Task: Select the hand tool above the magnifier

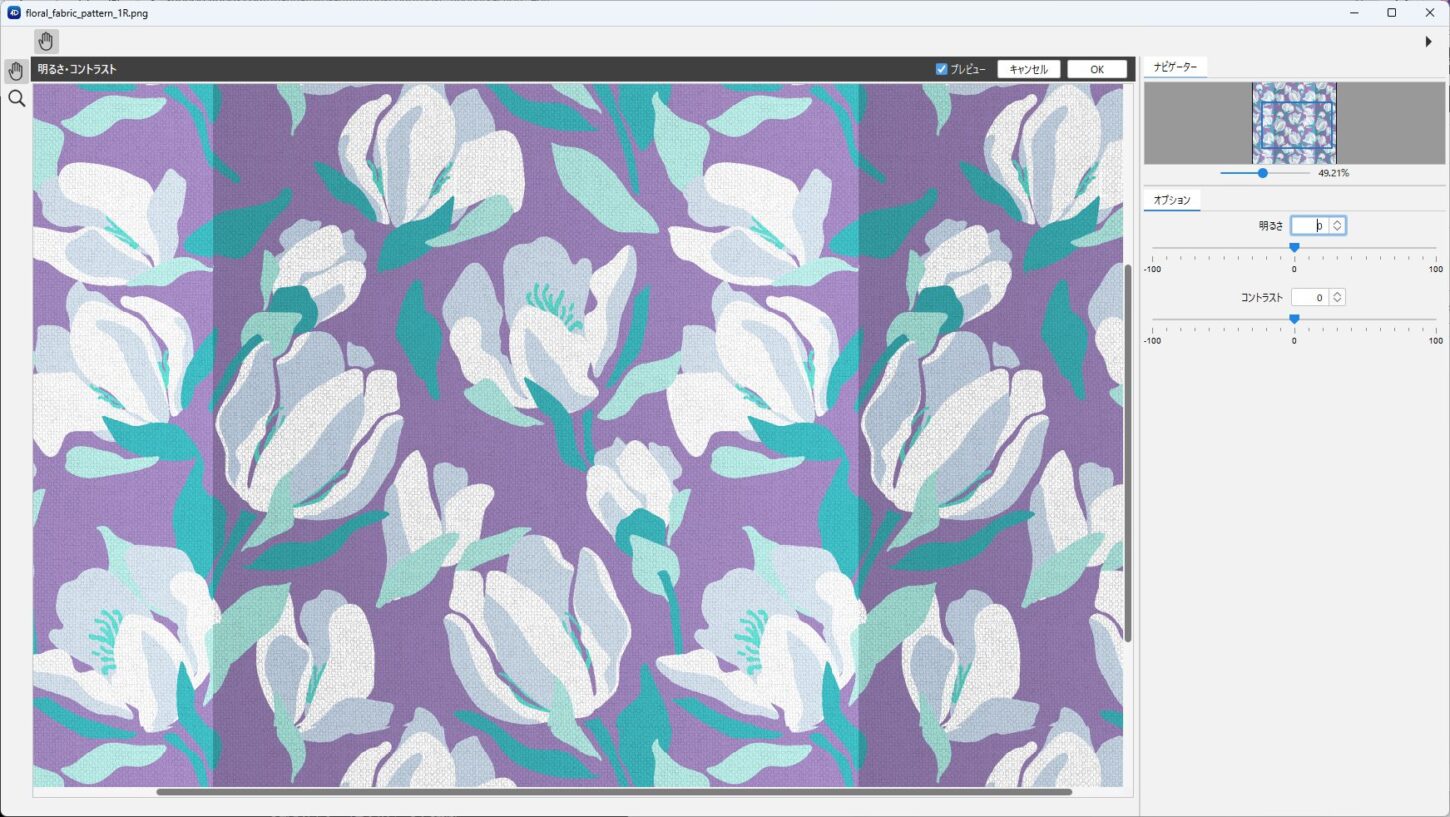Action: [x=16, y=71]
